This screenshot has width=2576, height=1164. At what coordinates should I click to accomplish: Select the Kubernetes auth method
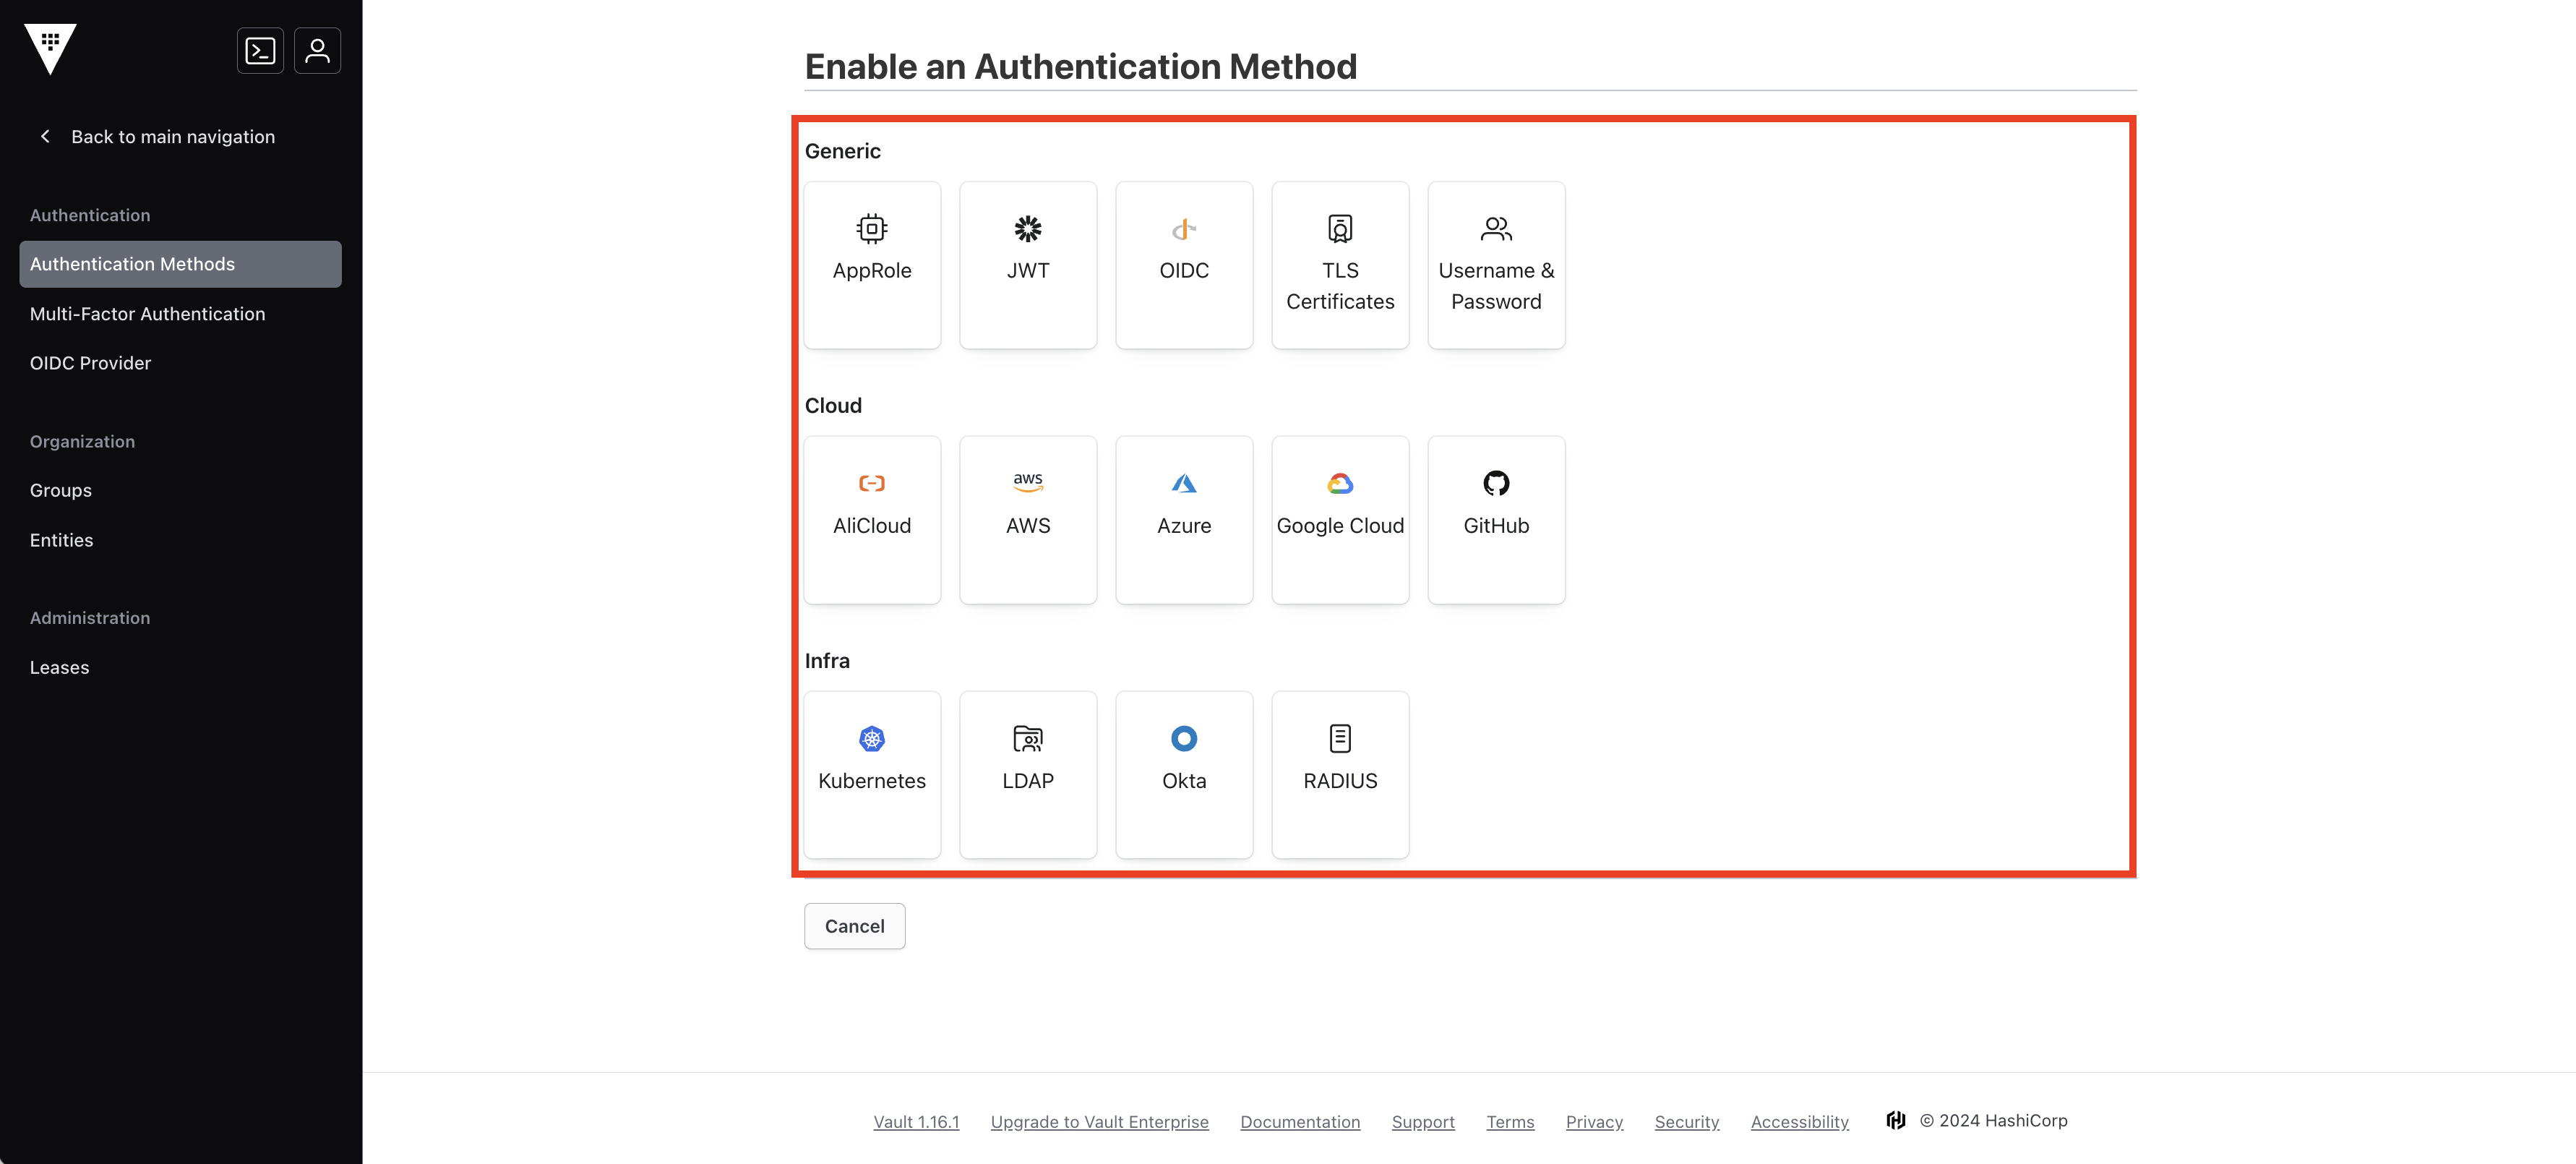871,774
